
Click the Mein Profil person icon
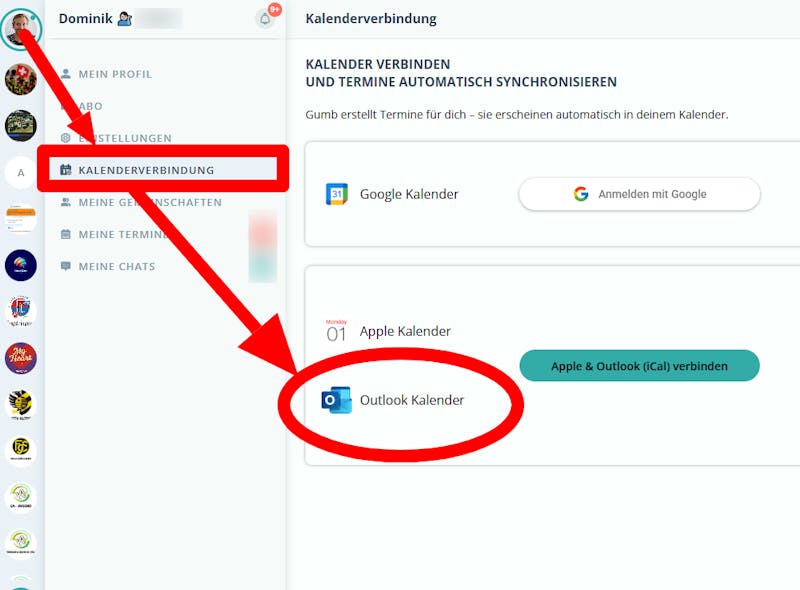pyautogui.click(x=66, y=74)
